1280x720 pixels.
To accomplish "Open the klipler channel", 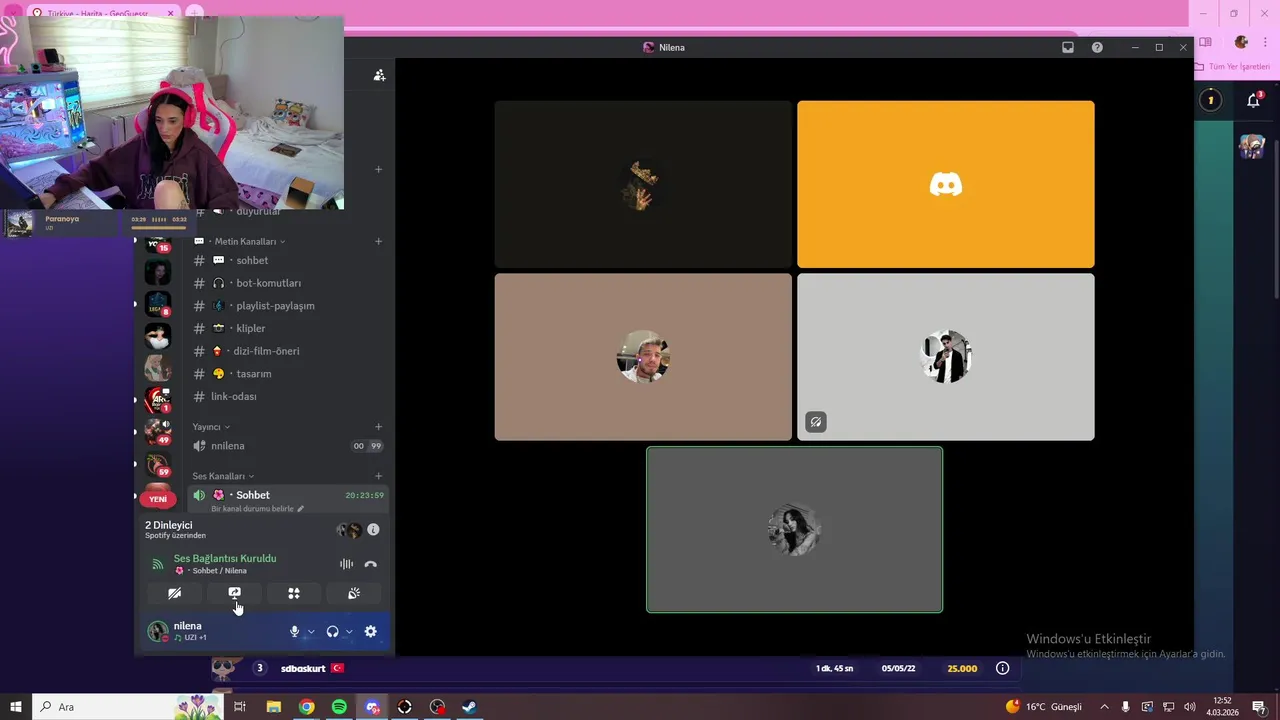I will coord(288,328).
